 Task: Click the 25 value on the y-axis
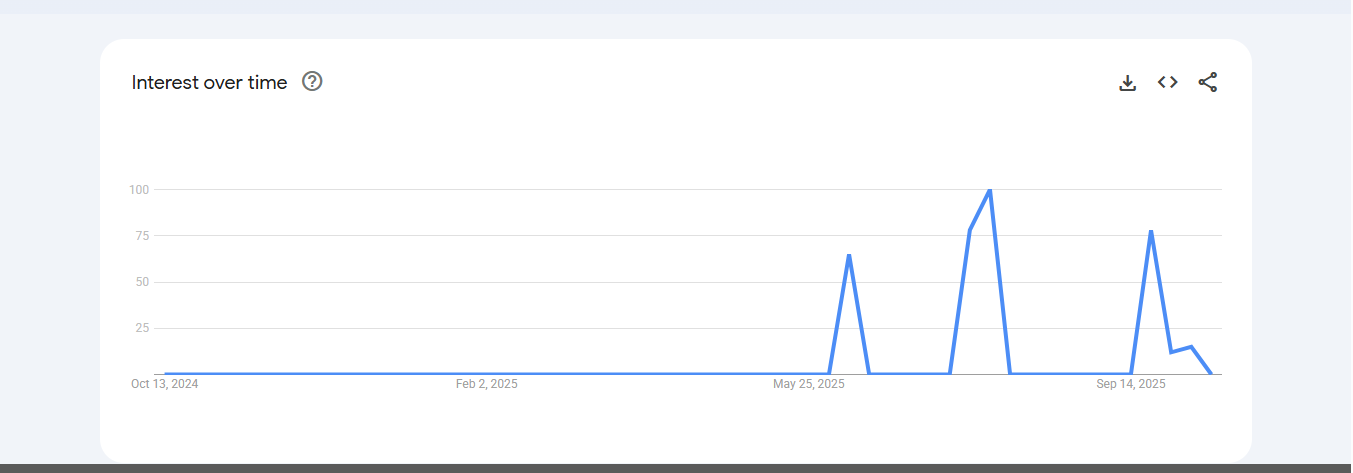click(141, 328)
